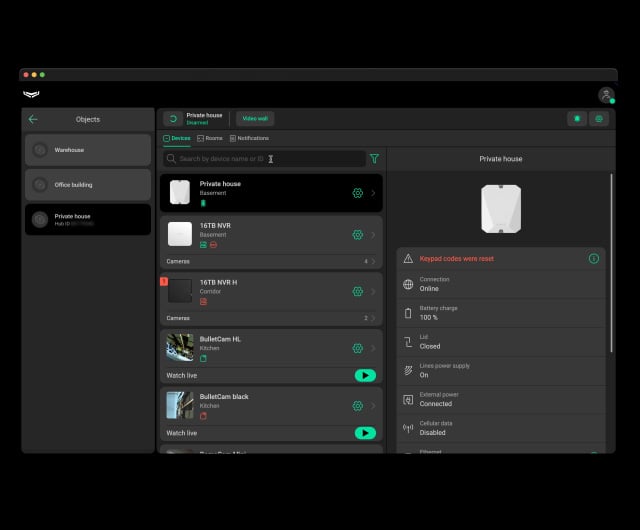Click the back arrow in Objects panel
The width and height of the screenshot is (640, 530).
pos(33,119)
